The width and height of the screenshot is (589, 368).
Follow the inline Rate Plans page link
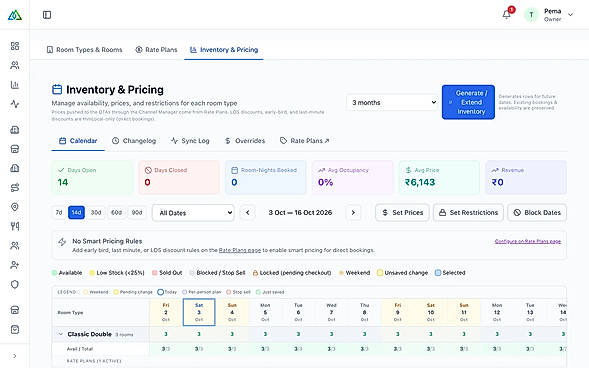click(240, 250)
